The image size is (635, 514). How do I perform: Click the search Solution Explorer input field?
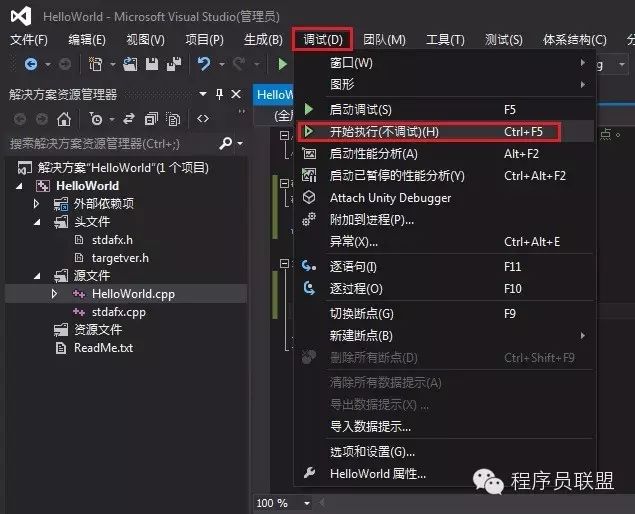111,143
